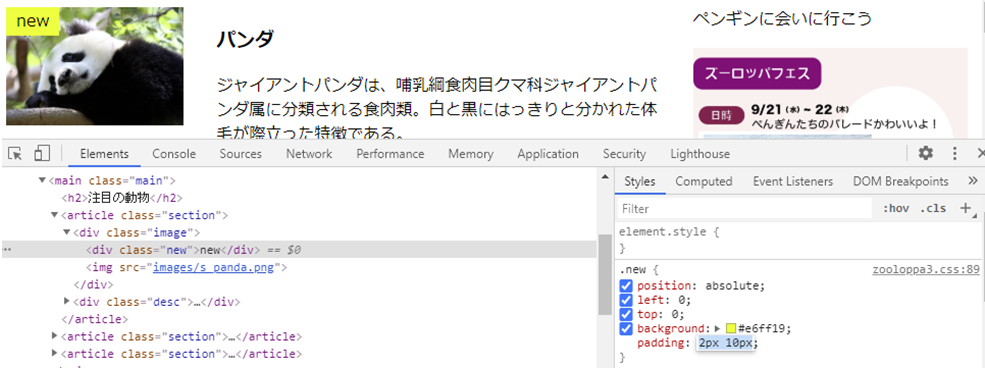Image resolution: width=985 pixels, height=368 pixels.
Task: Collapse the div class="image" node
Action: pyautogui.click(x=67, y=233)
